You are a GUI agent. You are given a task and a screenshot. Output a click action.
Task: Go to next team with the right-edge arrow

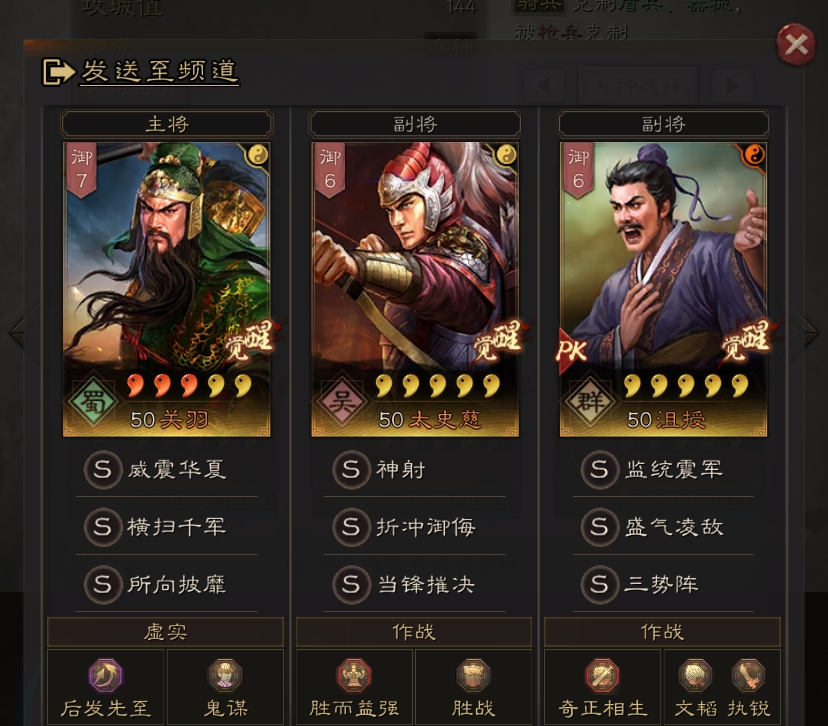pyautogui.click(x=812, y=332)
